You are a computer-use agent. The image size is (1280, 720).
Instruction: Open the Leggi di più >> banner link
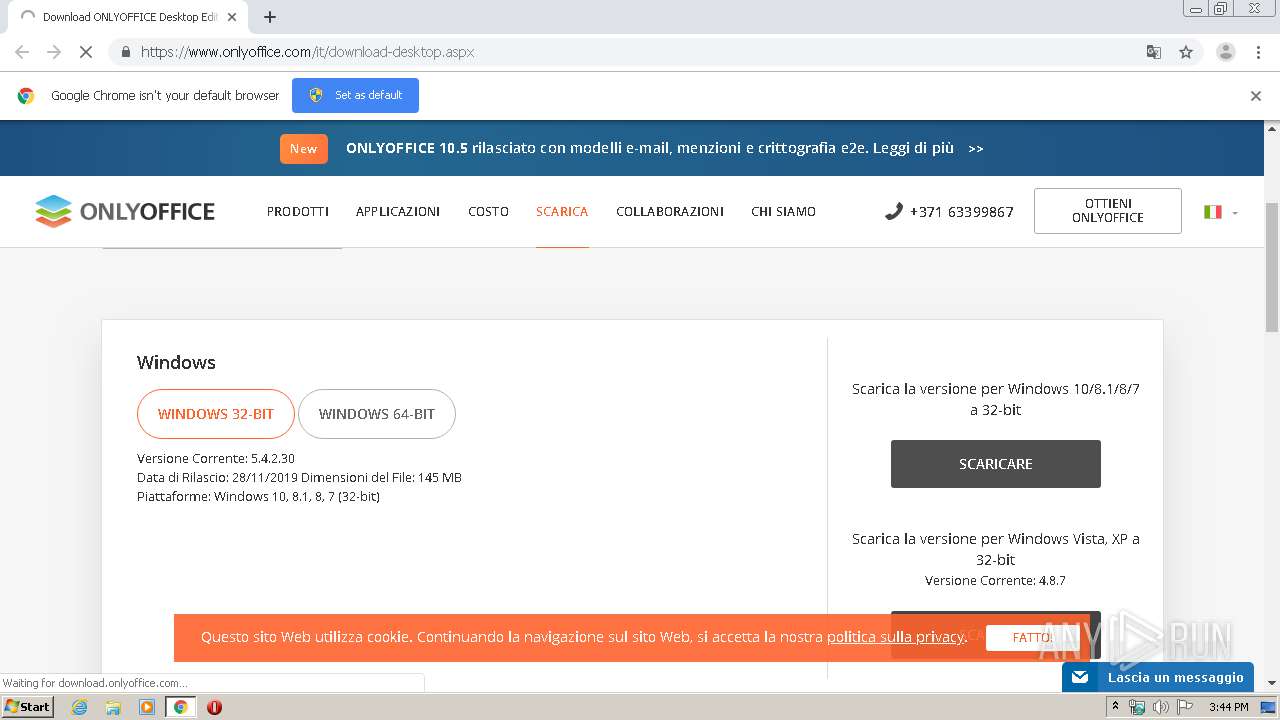[928, 148]
